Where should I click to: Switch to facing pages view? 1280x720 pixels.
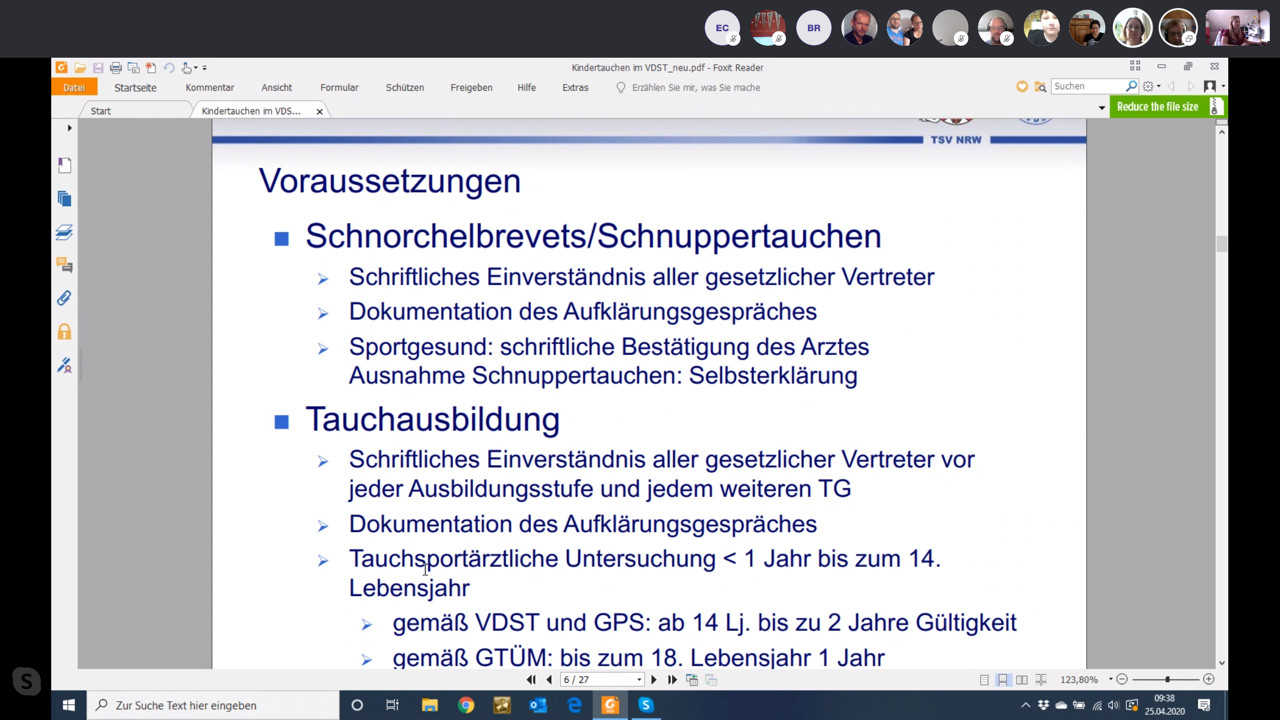coord(1022,680)
